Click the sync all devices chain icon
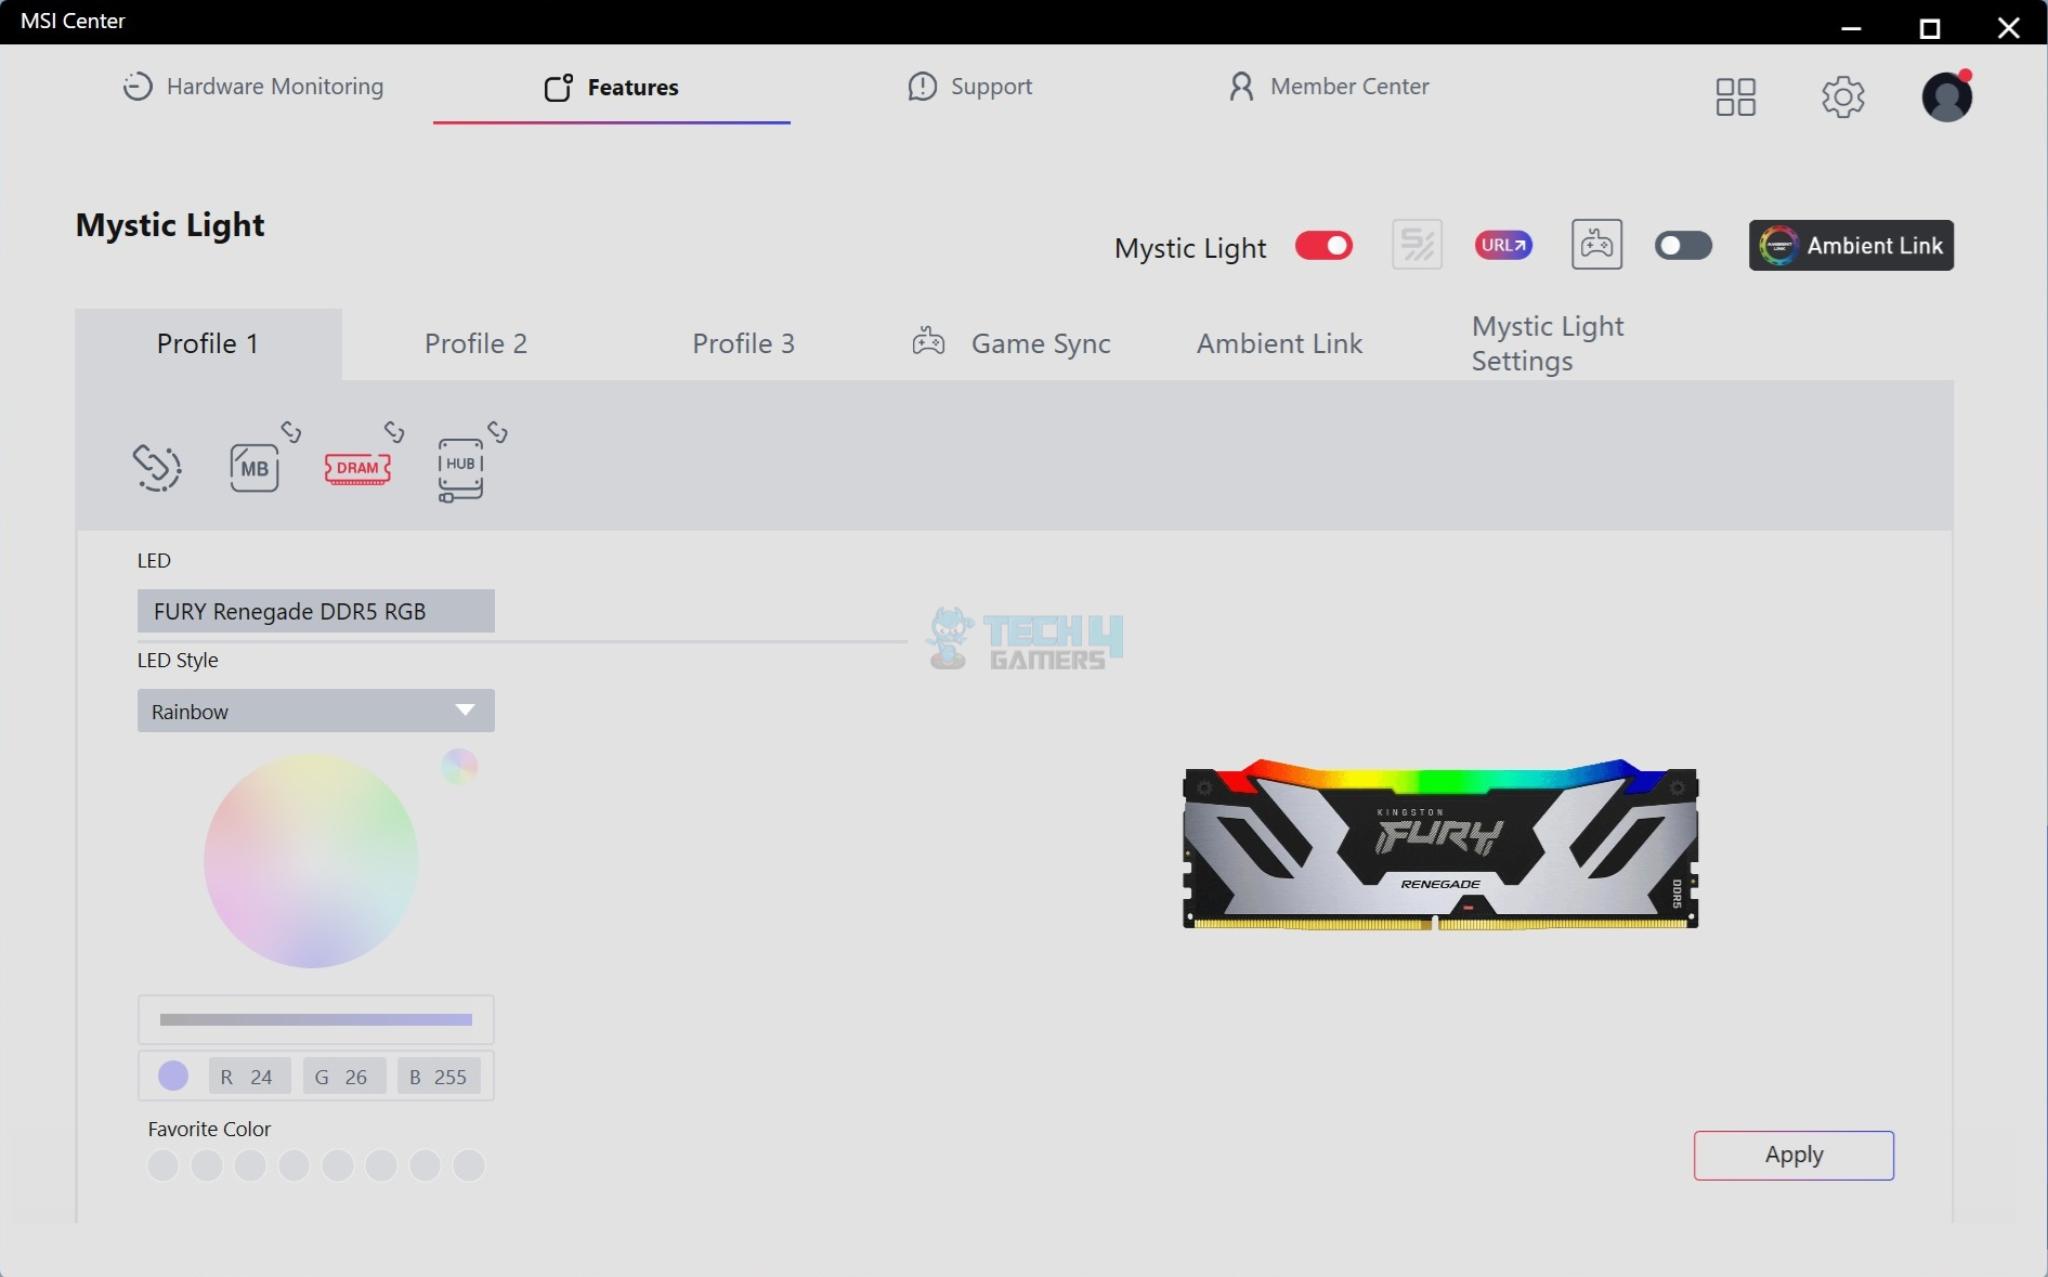The height and width of the screenshot is (1277, 2048). point(157,467)
